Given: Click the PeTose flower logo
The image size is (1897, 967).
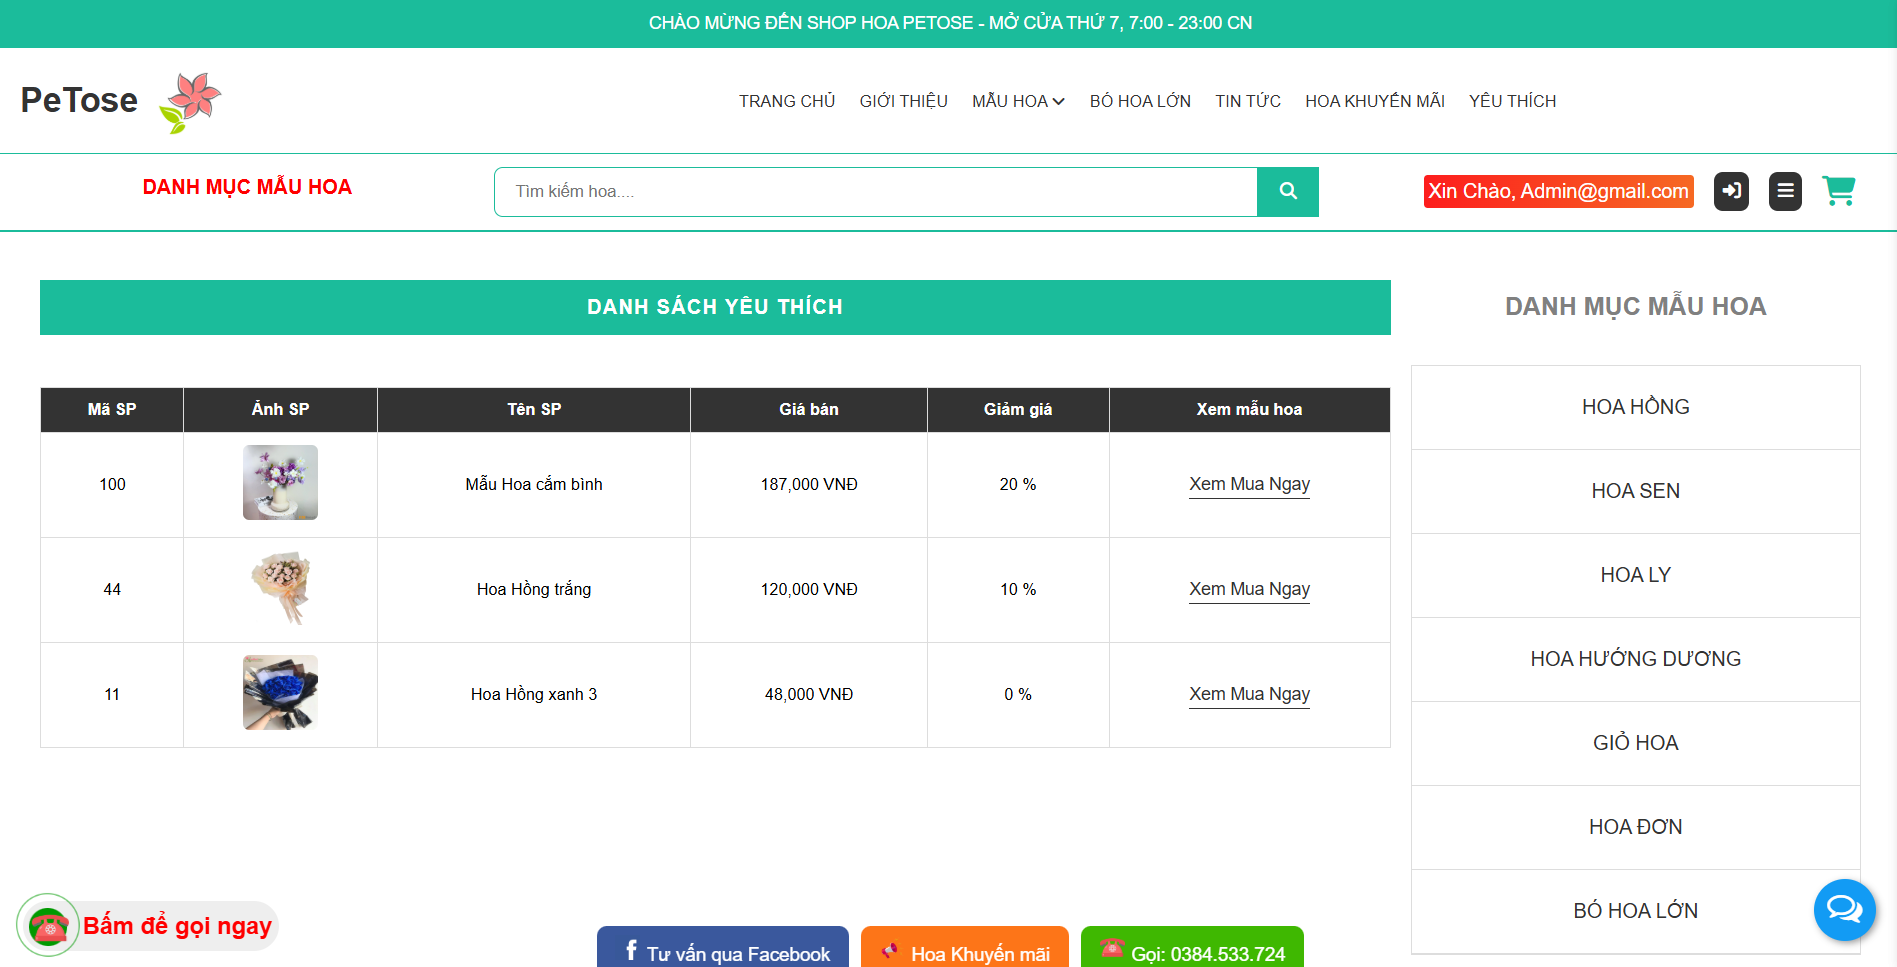Looking at the screenshot, I should pyautogui.click(x=190, y=102).
